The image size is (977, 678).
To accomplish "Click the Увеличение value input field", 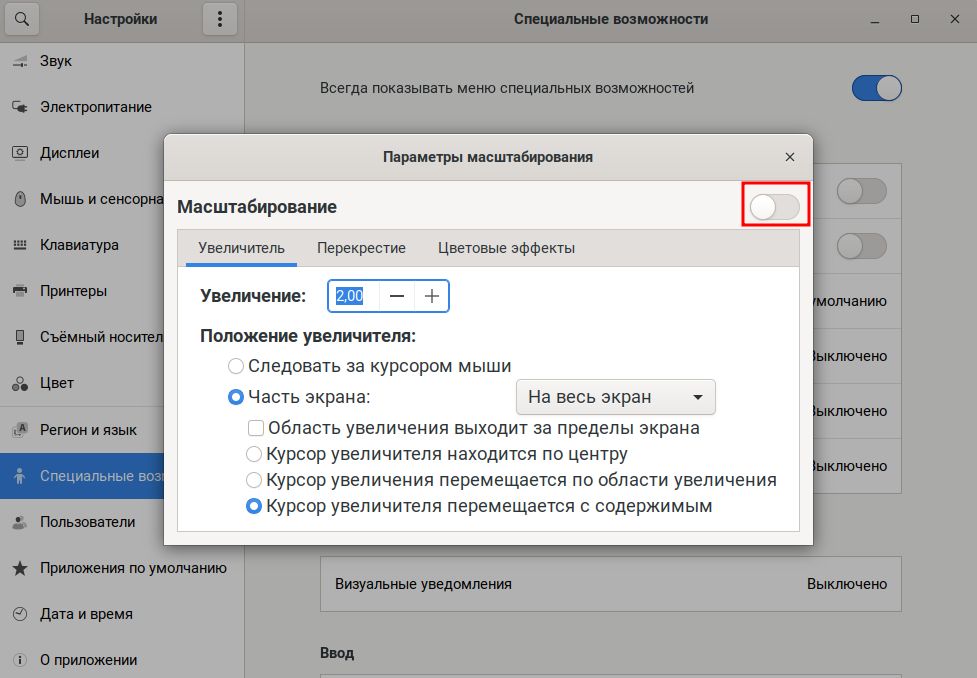I will click(354, 296).
